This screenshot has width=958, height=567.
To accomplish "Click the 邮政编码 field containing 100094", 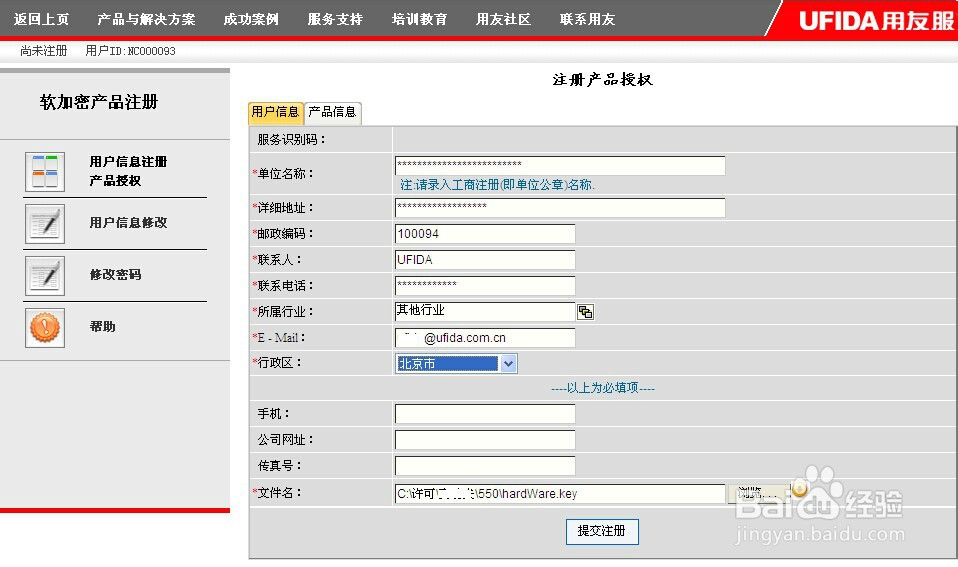I will tap(485, 234).
